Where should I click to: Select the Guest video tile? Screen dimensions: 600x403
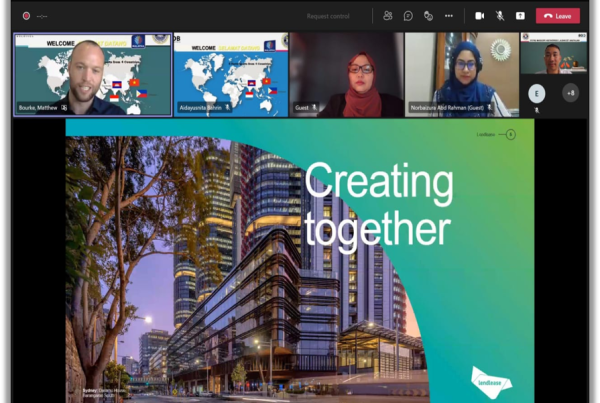click(x=347, y=75)
